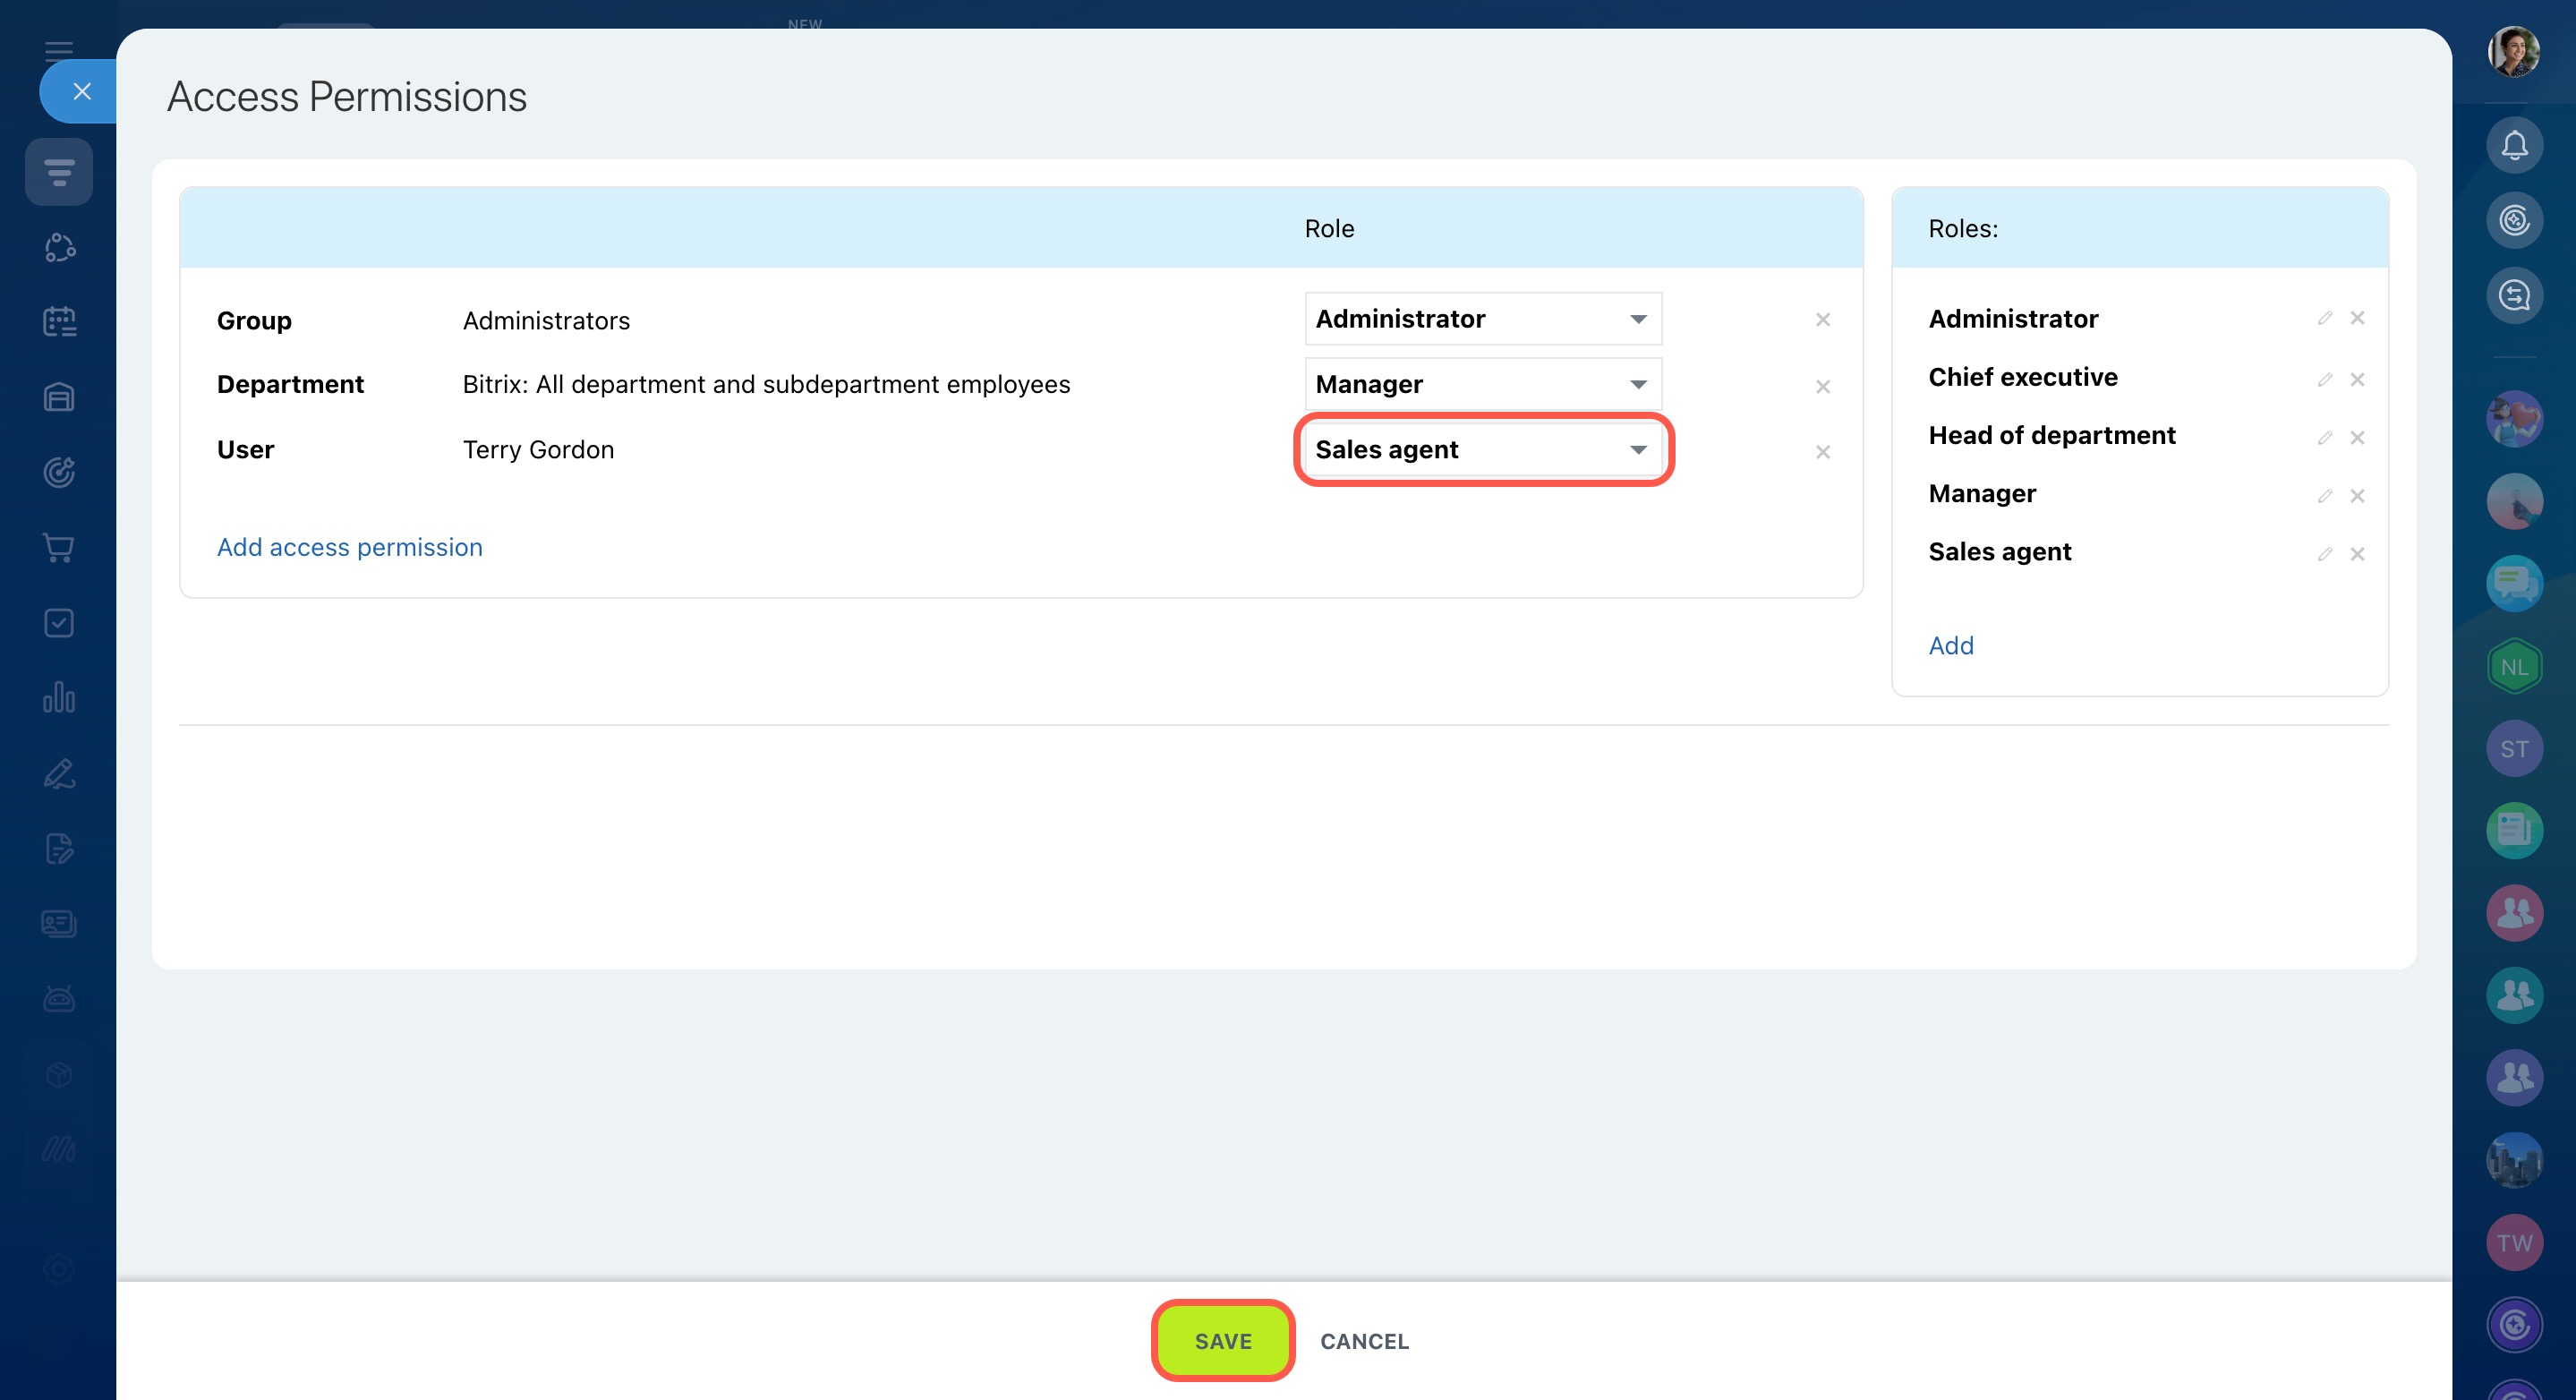Open the notifications bell icon
Viewport: 2576px width, 1400px height.
tap(2513, 146)
